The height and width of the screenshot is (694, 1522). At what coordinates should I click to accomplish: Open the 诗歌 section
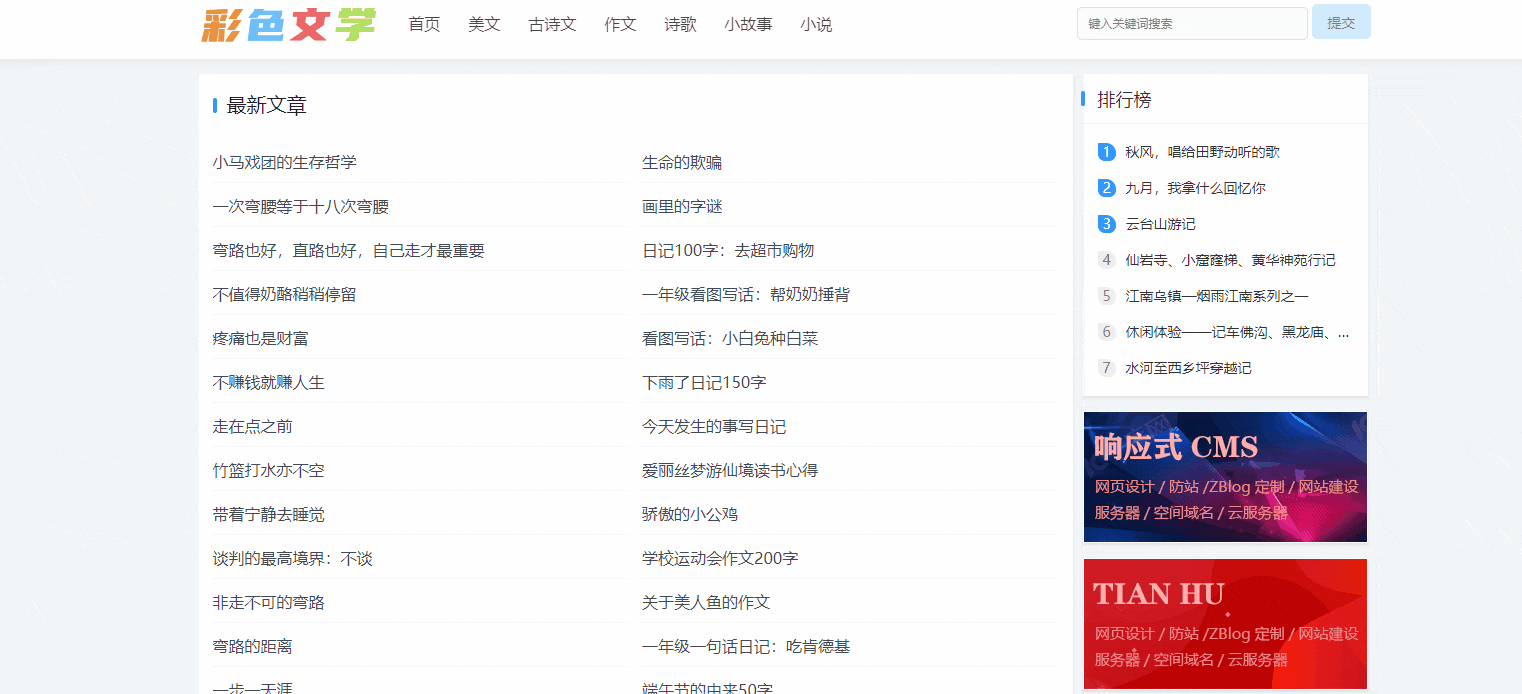click(x=680, y=24)
